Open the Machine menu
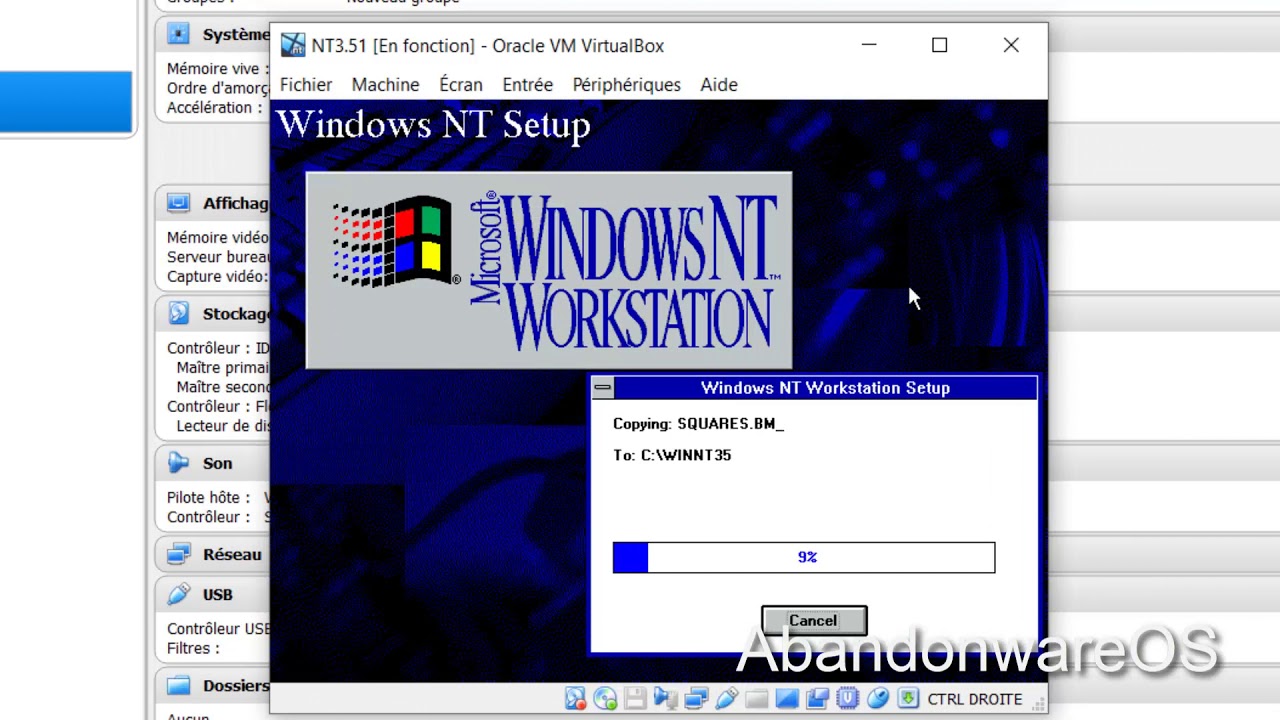Screen dimensions: 1280x720 pos(385,85)
